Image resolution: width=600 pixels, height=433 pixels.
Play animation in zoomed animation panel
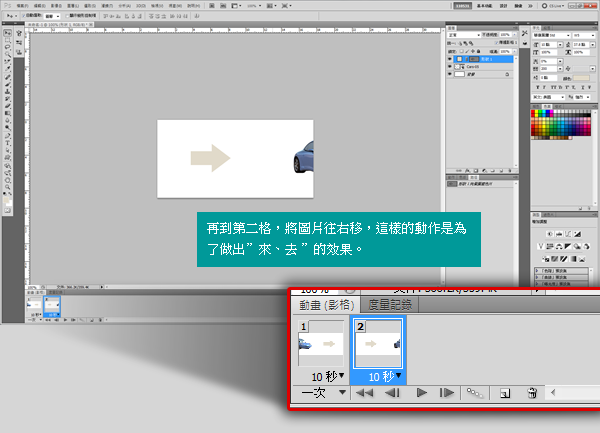(x=421, y=393)
